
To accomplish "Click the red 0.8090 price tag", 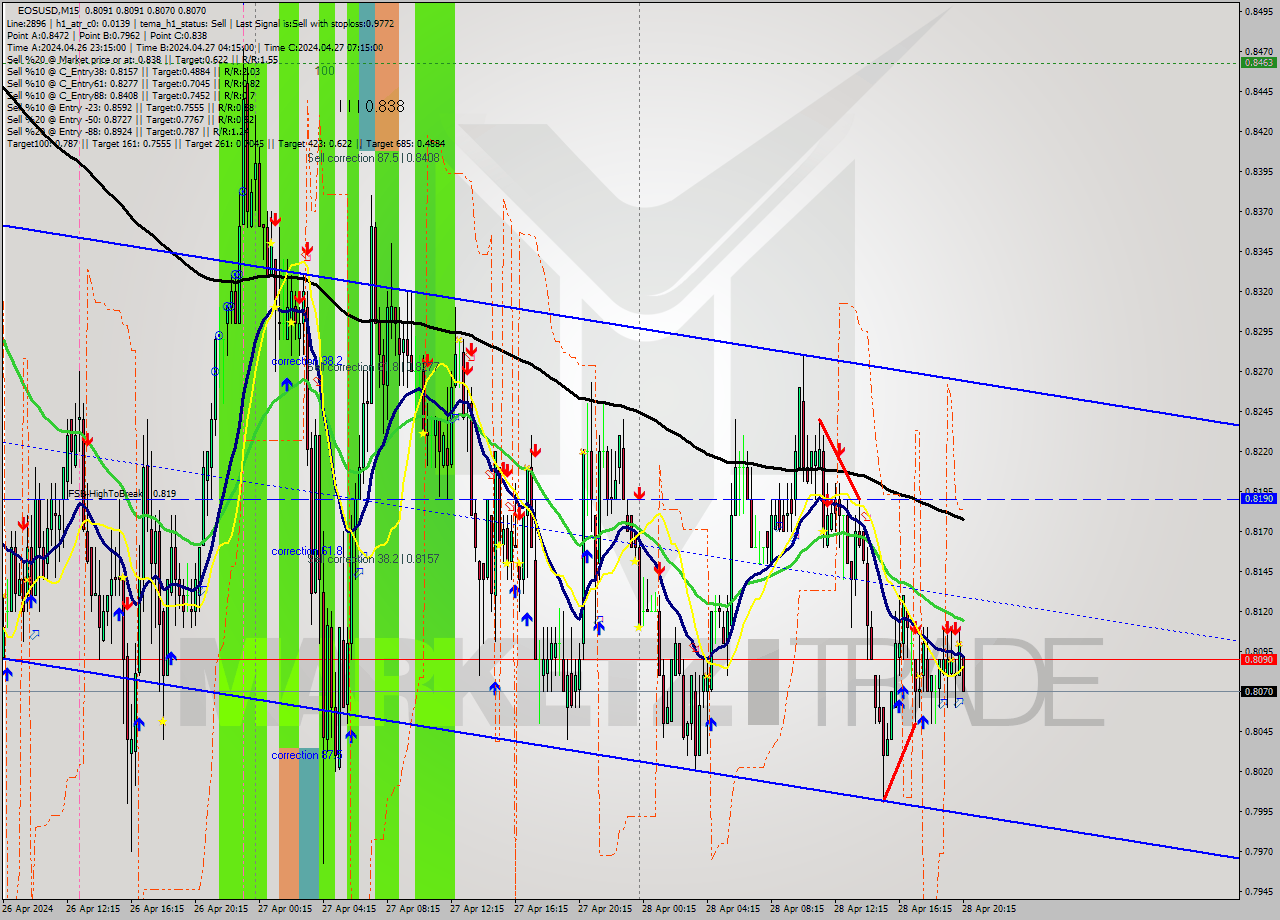I will click(1258, 659).
